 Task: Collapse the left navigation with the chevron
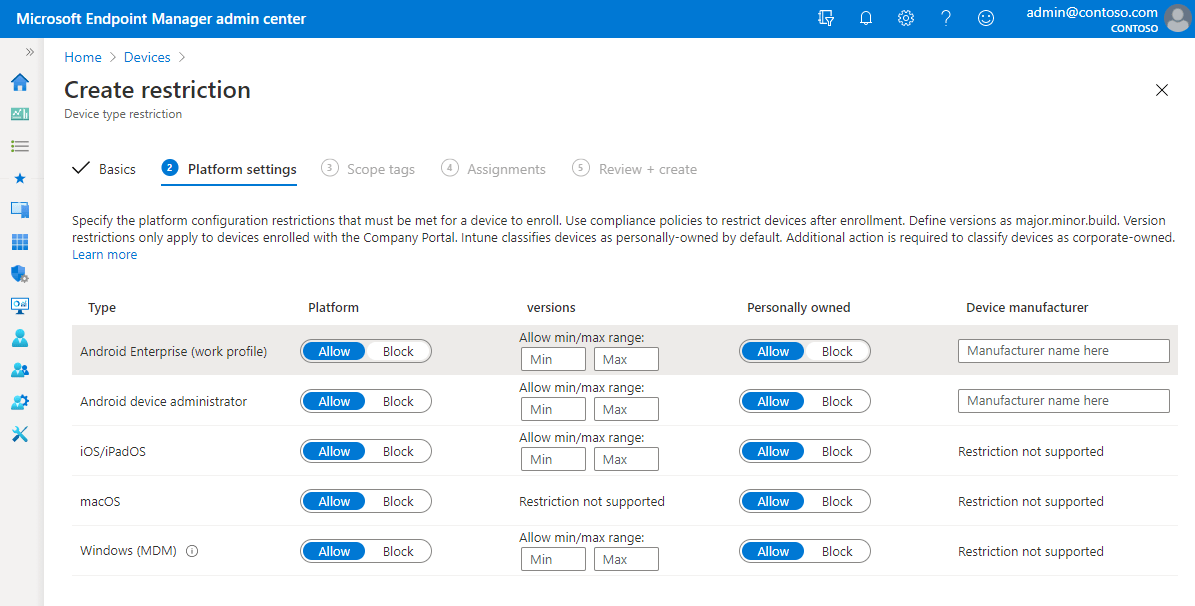31,52
